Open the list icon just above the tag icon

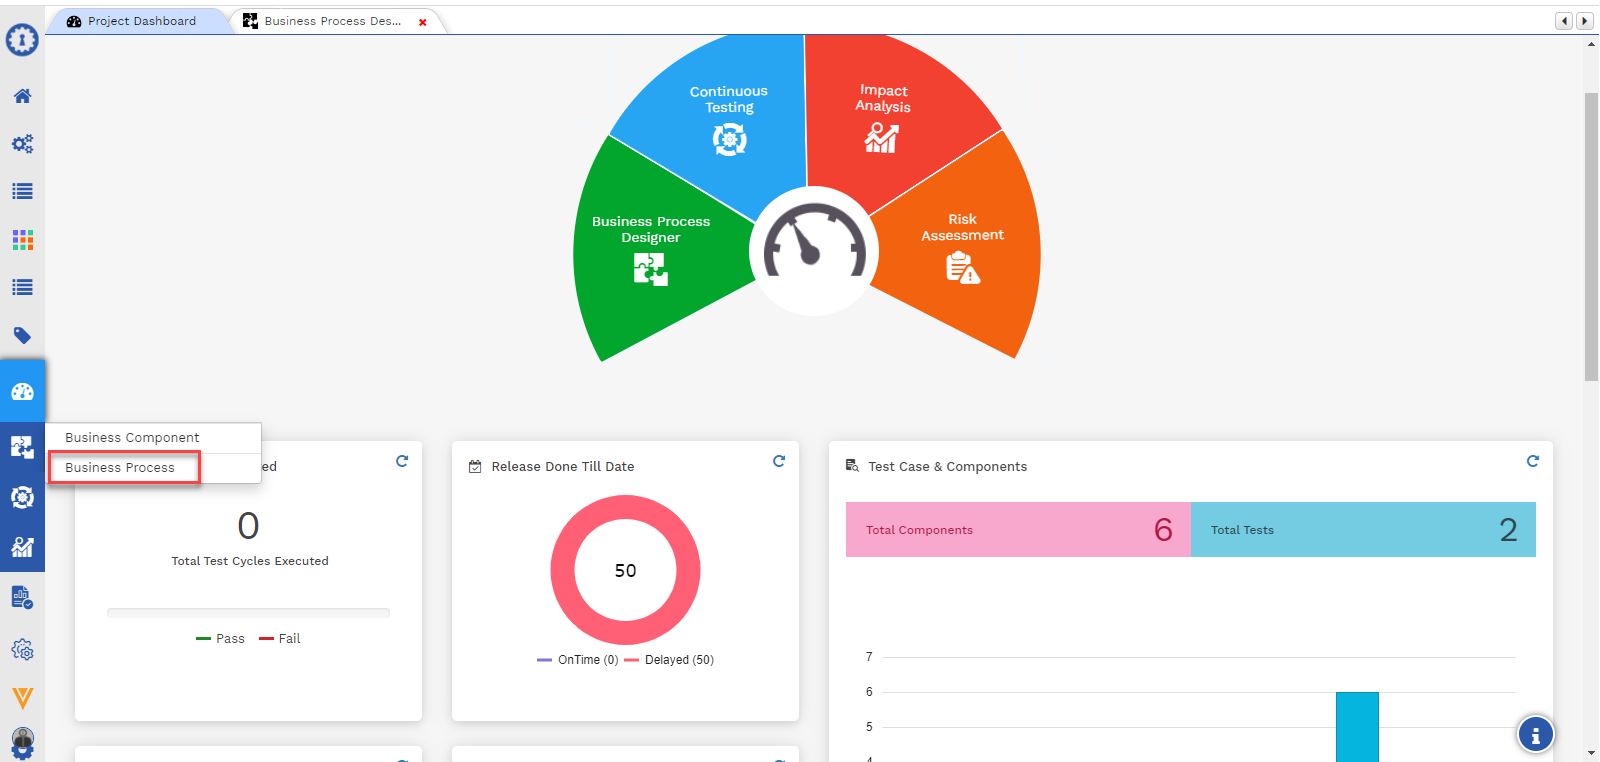tap(22, 287)
